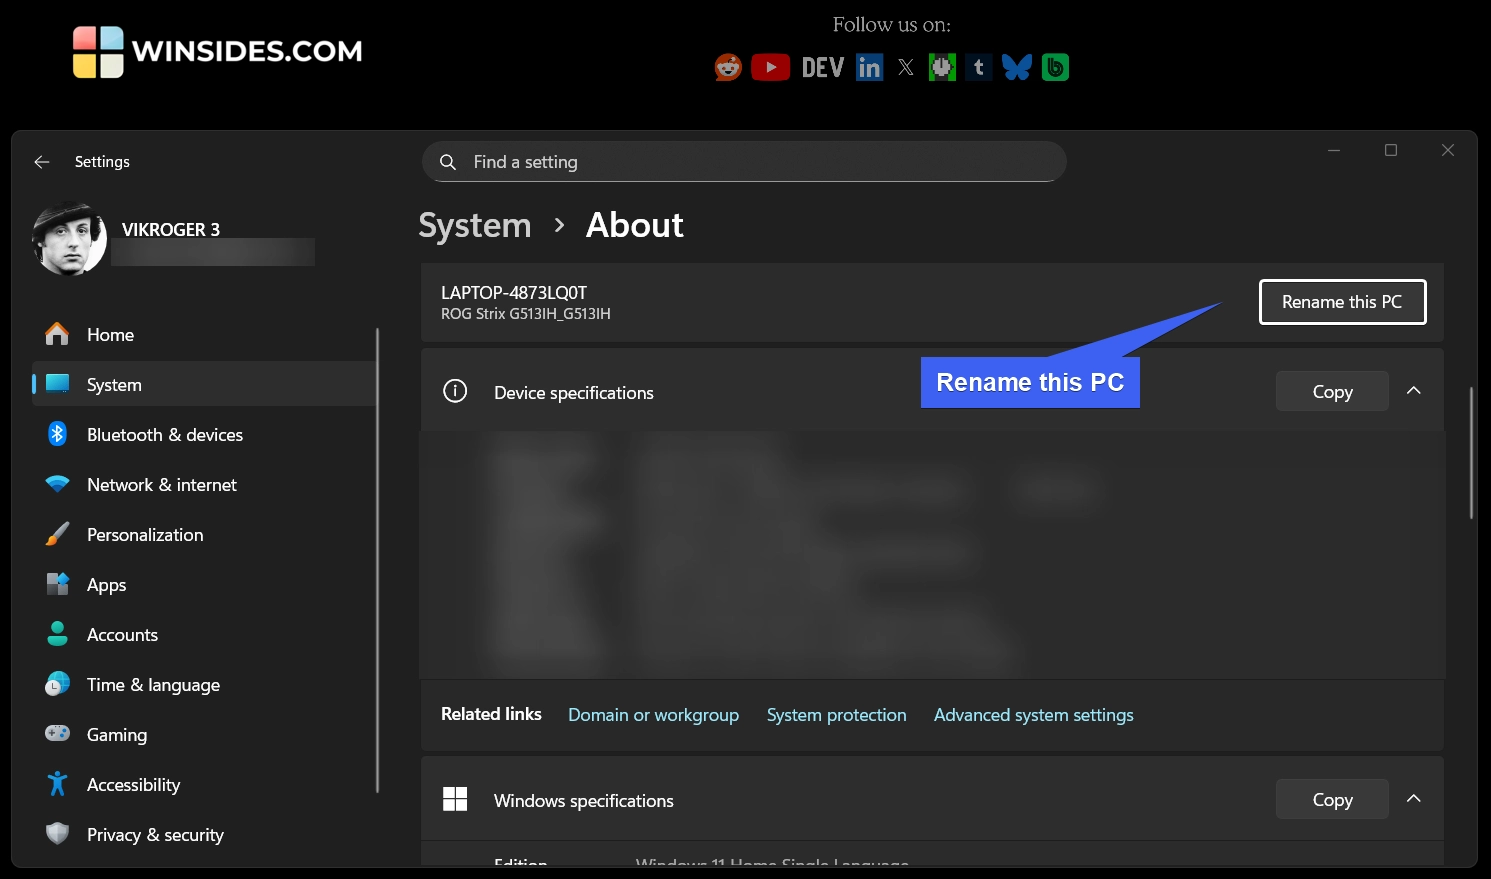Open the Tumblr icon

point(978,67)
